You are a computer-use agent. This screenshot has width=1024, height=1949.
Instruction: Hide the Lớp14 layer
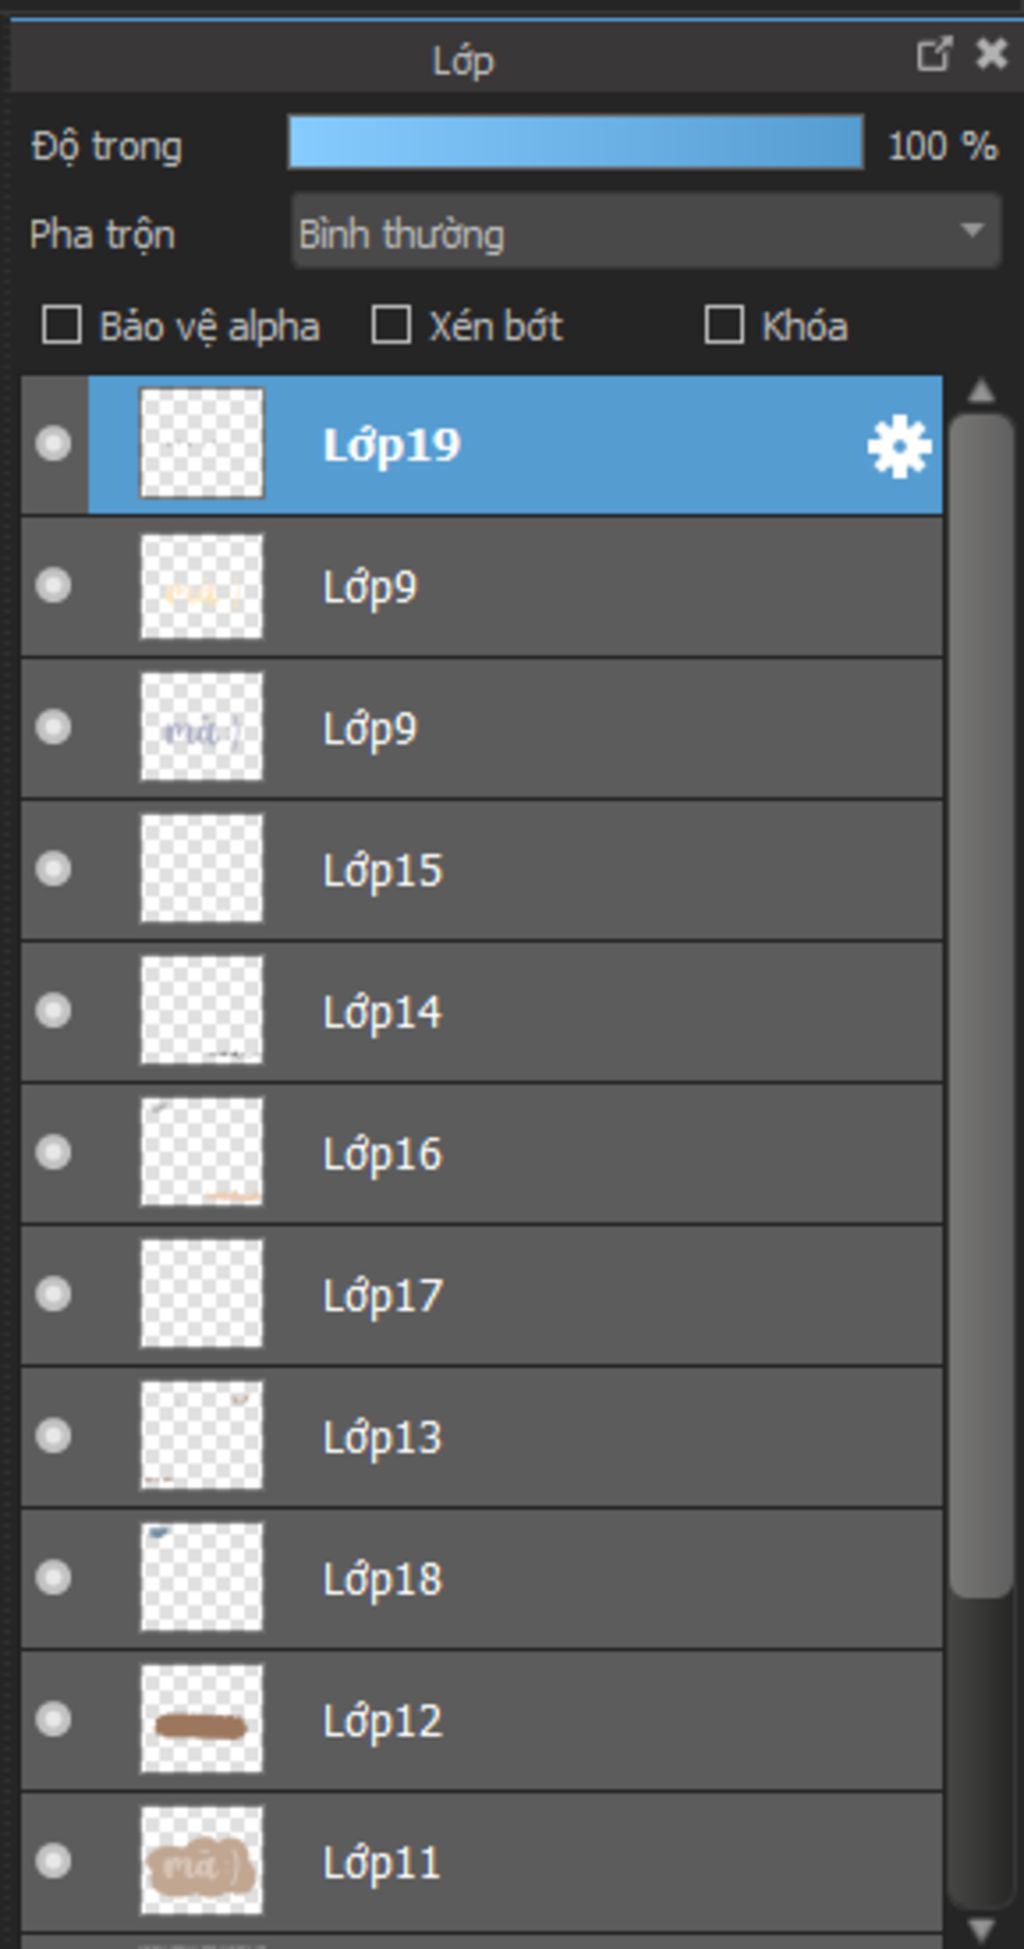pyautogui.click(x=53, y=1010)
